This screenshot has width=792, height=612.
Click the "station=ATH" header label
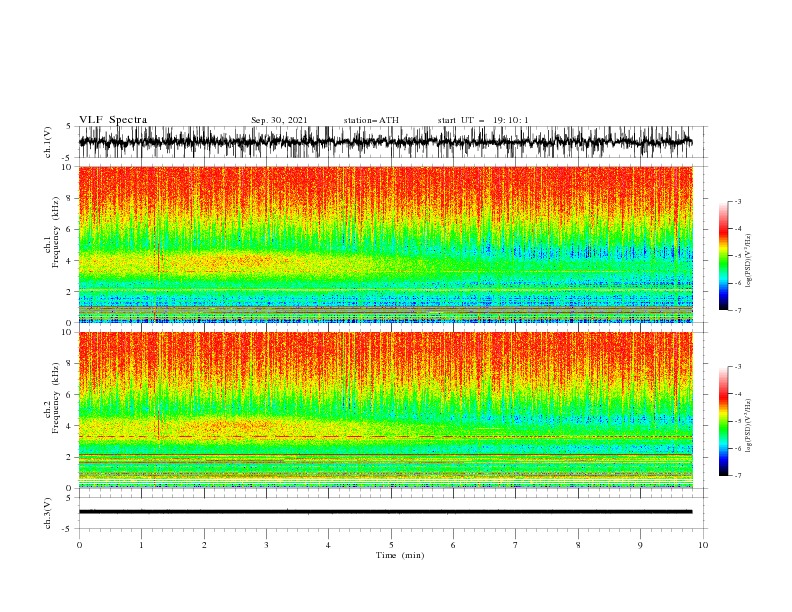[x=371, y=120]
